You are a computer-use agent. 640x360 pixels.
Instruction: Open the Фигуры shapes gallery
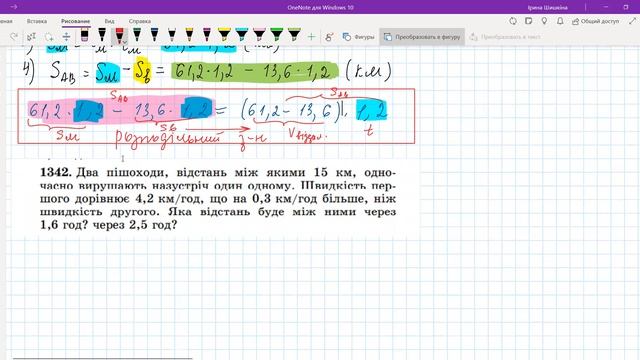[358, 37]
